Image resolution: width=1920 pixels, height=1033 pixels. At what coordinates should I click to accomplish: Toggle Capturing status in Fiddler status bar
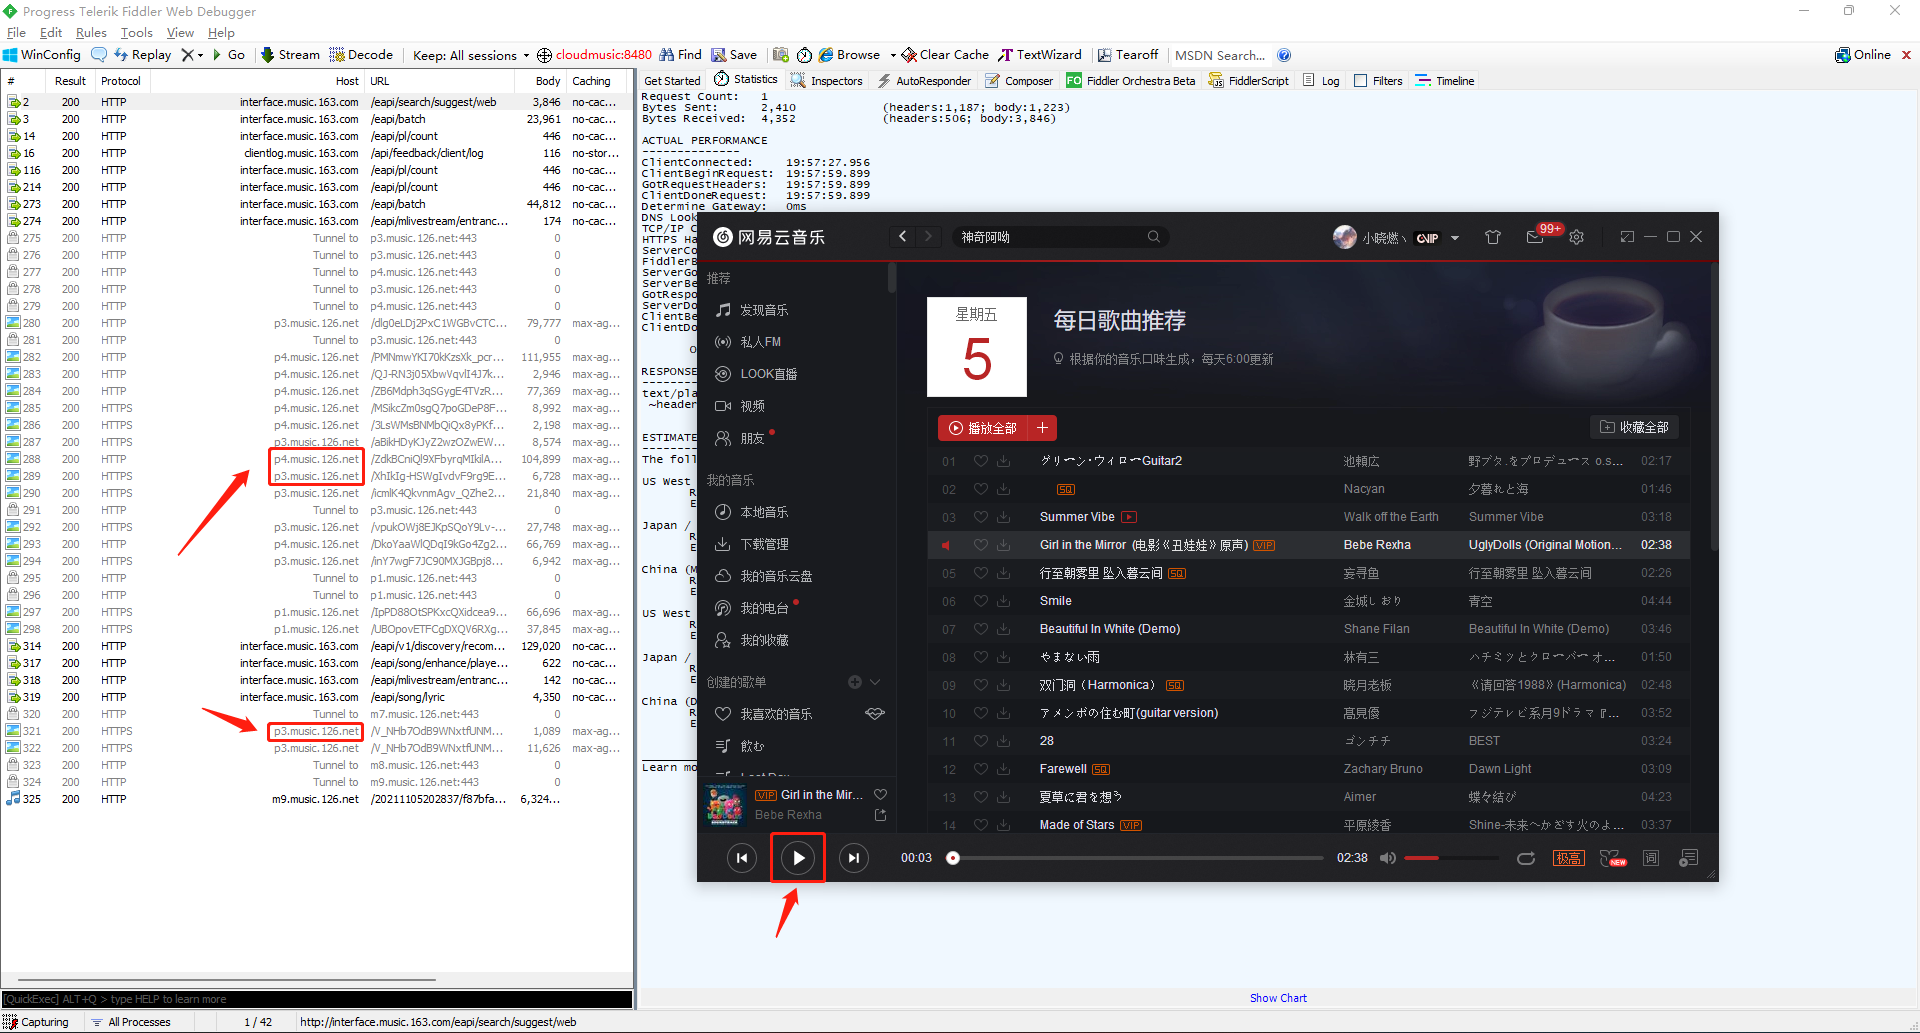click(x=36, y=1022)
